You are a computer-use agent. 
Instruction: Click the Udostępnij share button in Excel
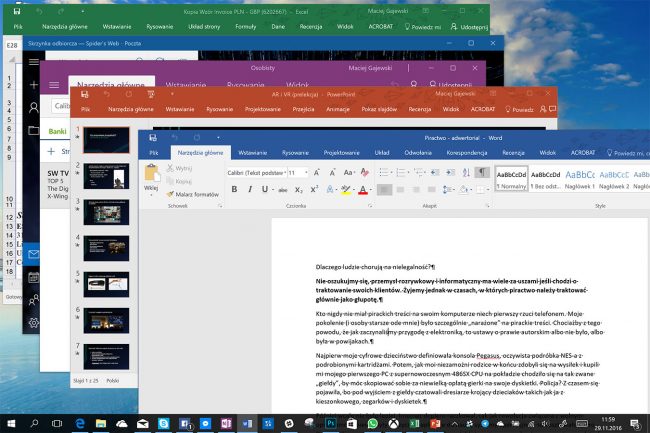470,27
